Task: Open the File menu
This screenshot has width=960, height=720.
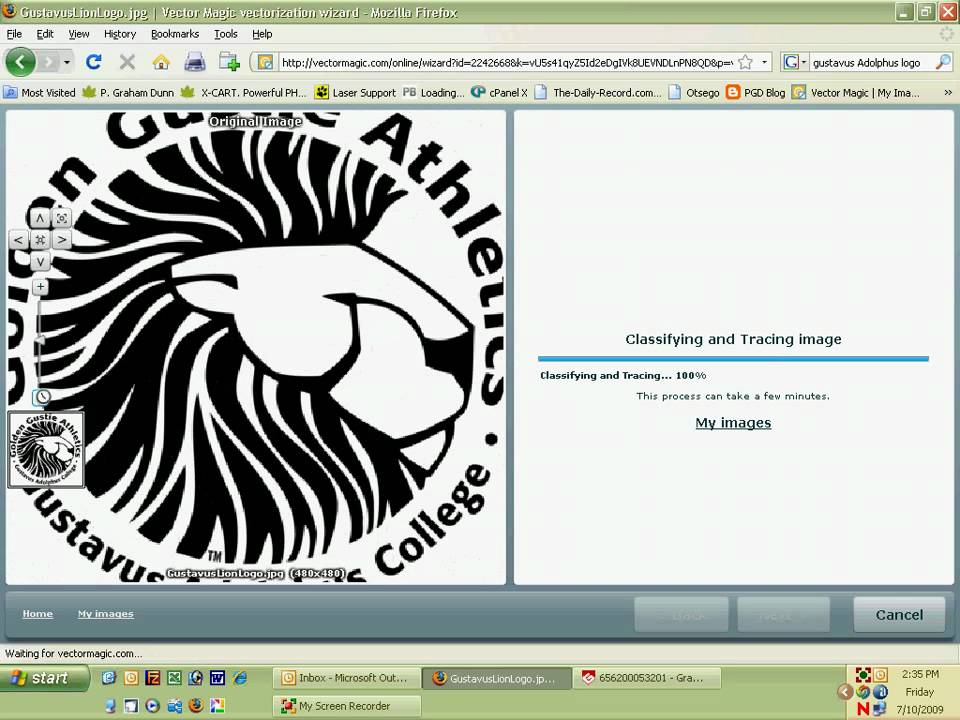Action: coord(14,34)
